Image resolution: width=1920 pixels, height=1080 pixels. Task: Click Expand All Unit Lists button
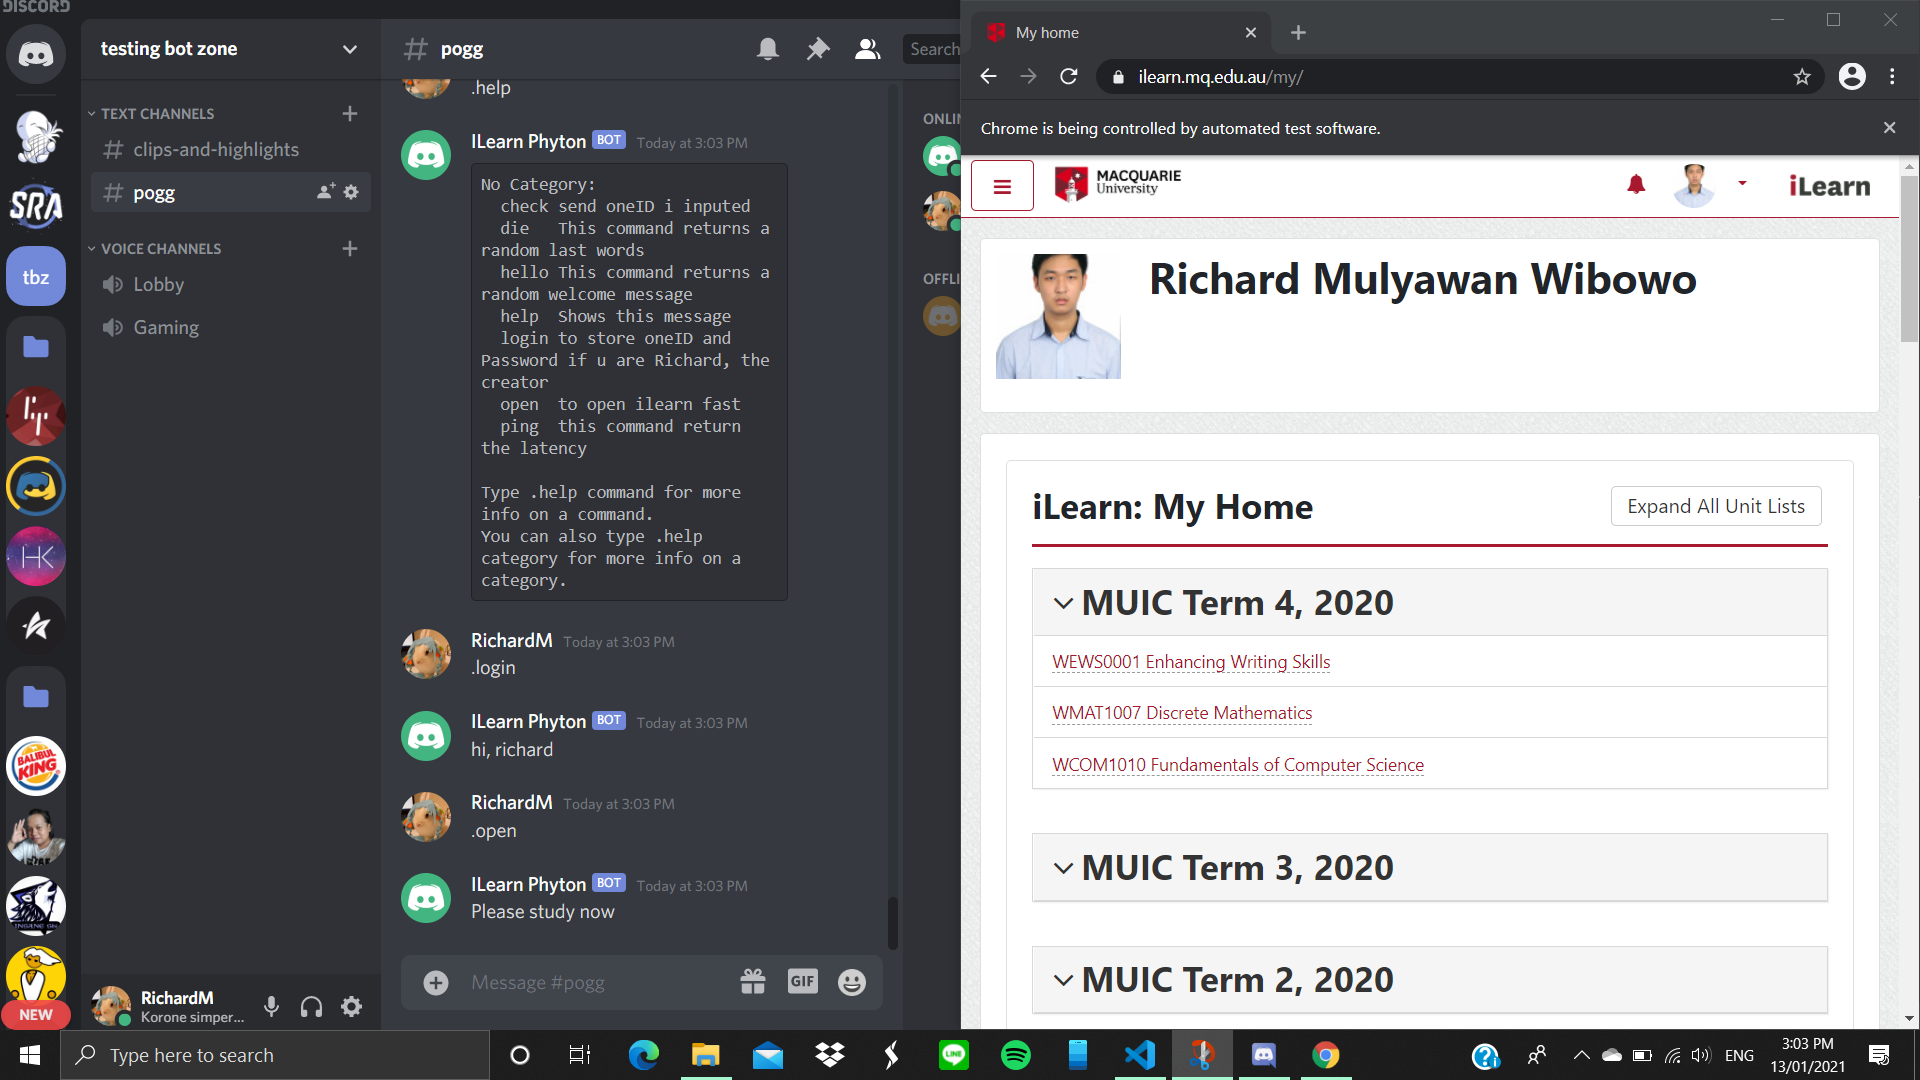[x=1716, y=506]
